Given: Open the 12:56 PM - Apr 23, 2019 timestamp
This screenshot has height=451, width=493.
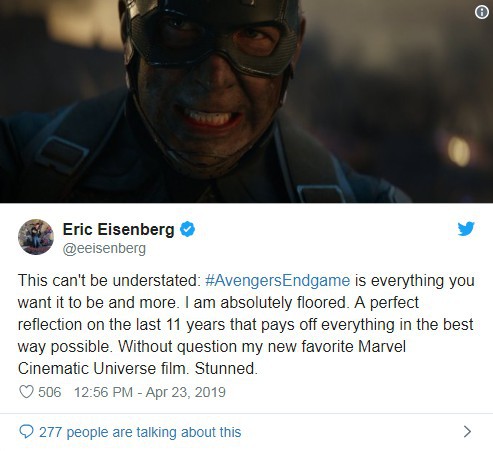Looking at the screenshot, I should (x=150, y=392).
